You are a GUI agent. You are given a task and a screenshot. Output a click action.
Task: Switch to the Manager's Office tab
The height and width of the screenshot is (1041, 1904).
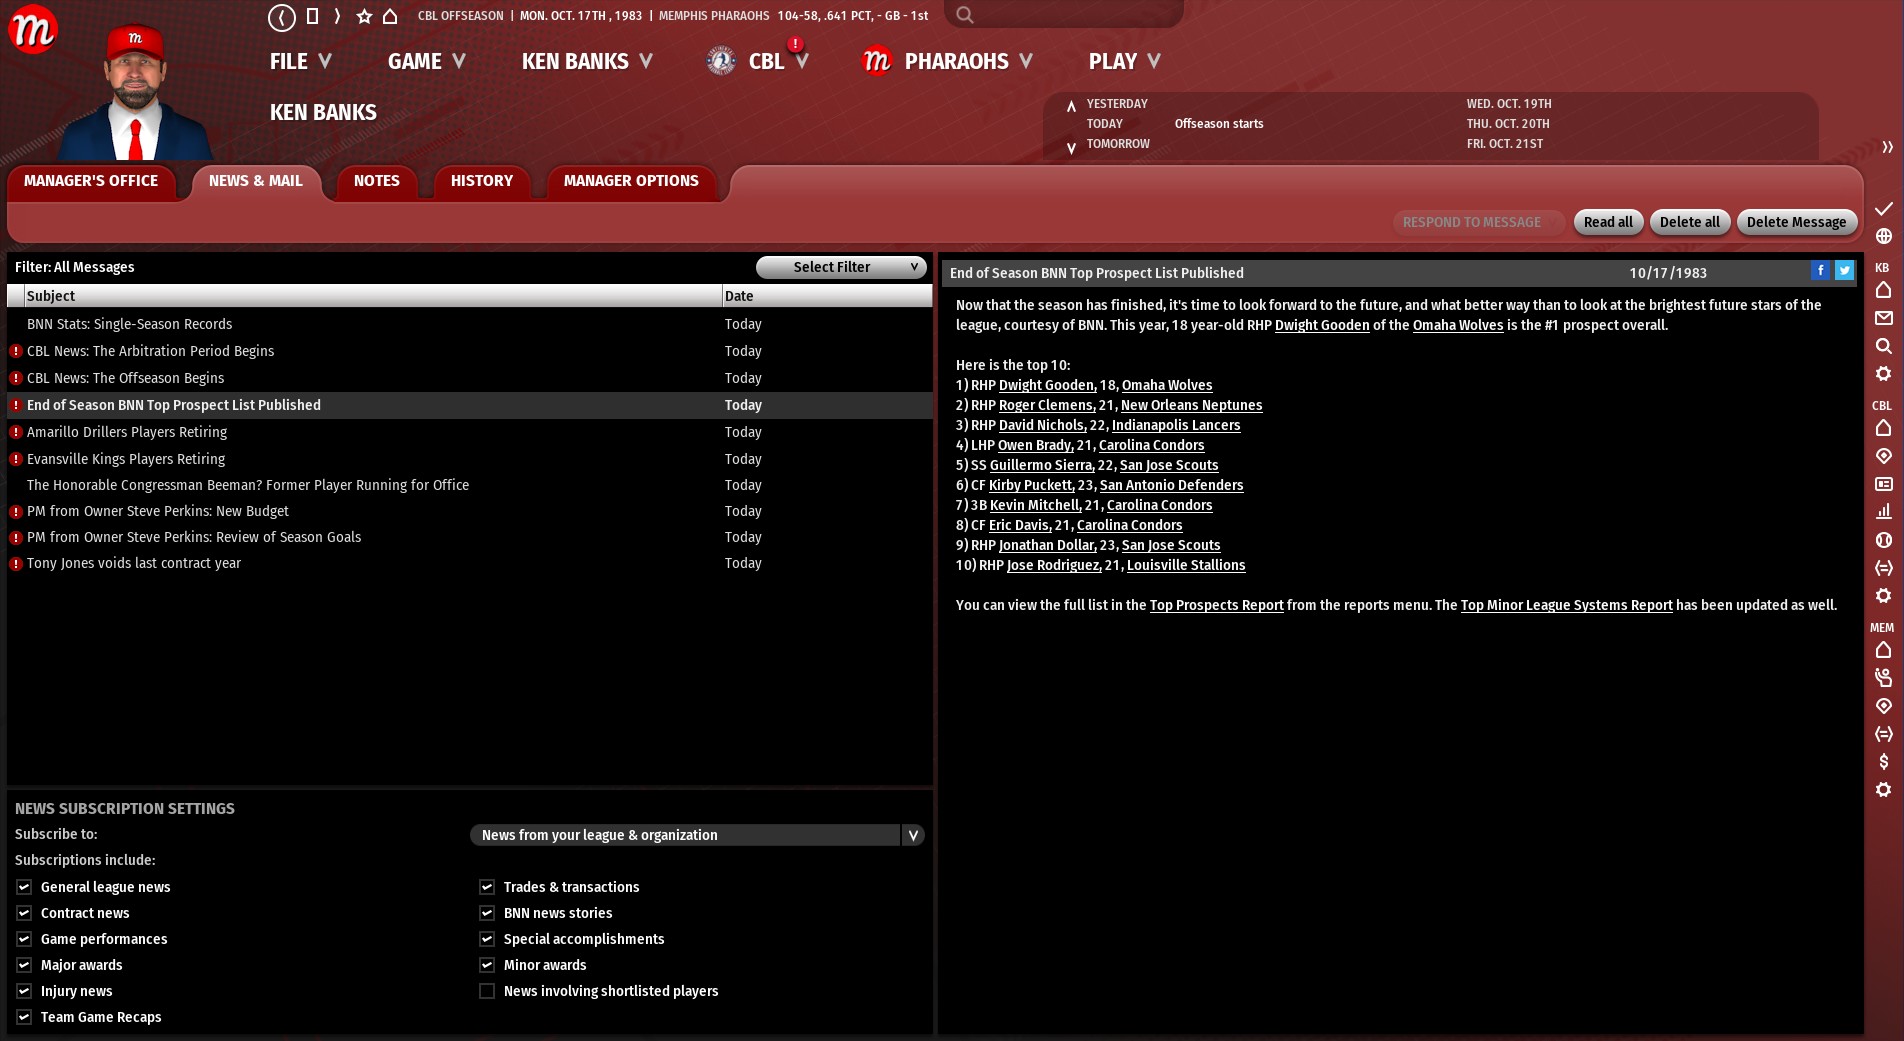tap(91, 181)
